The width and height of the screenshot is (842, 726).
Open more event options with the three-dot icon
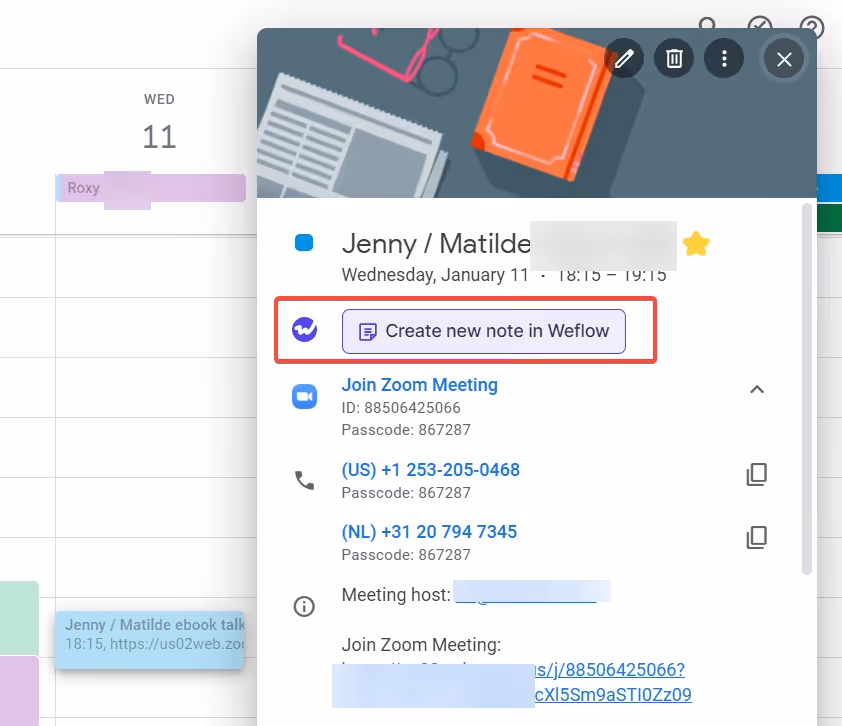click(724, 58)
